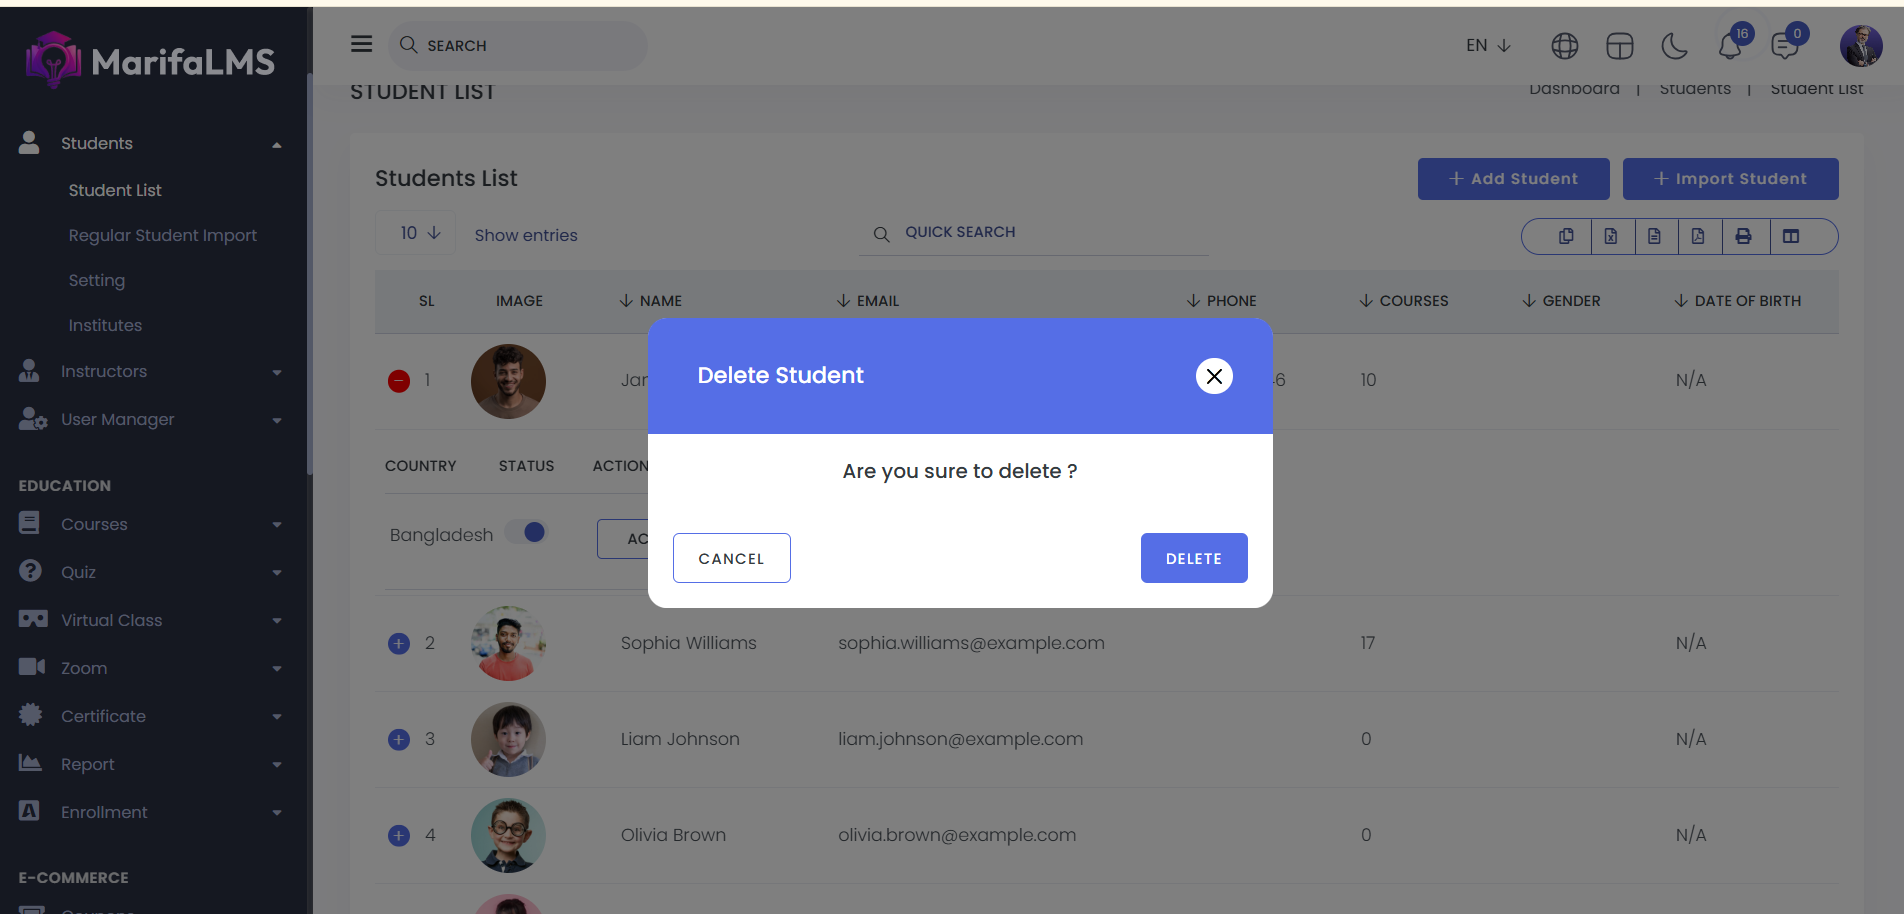This screenshot has width=1904, height=914.
Task: Toggle the status switch for Bangladesh student
Action: [x=526, y=532]
